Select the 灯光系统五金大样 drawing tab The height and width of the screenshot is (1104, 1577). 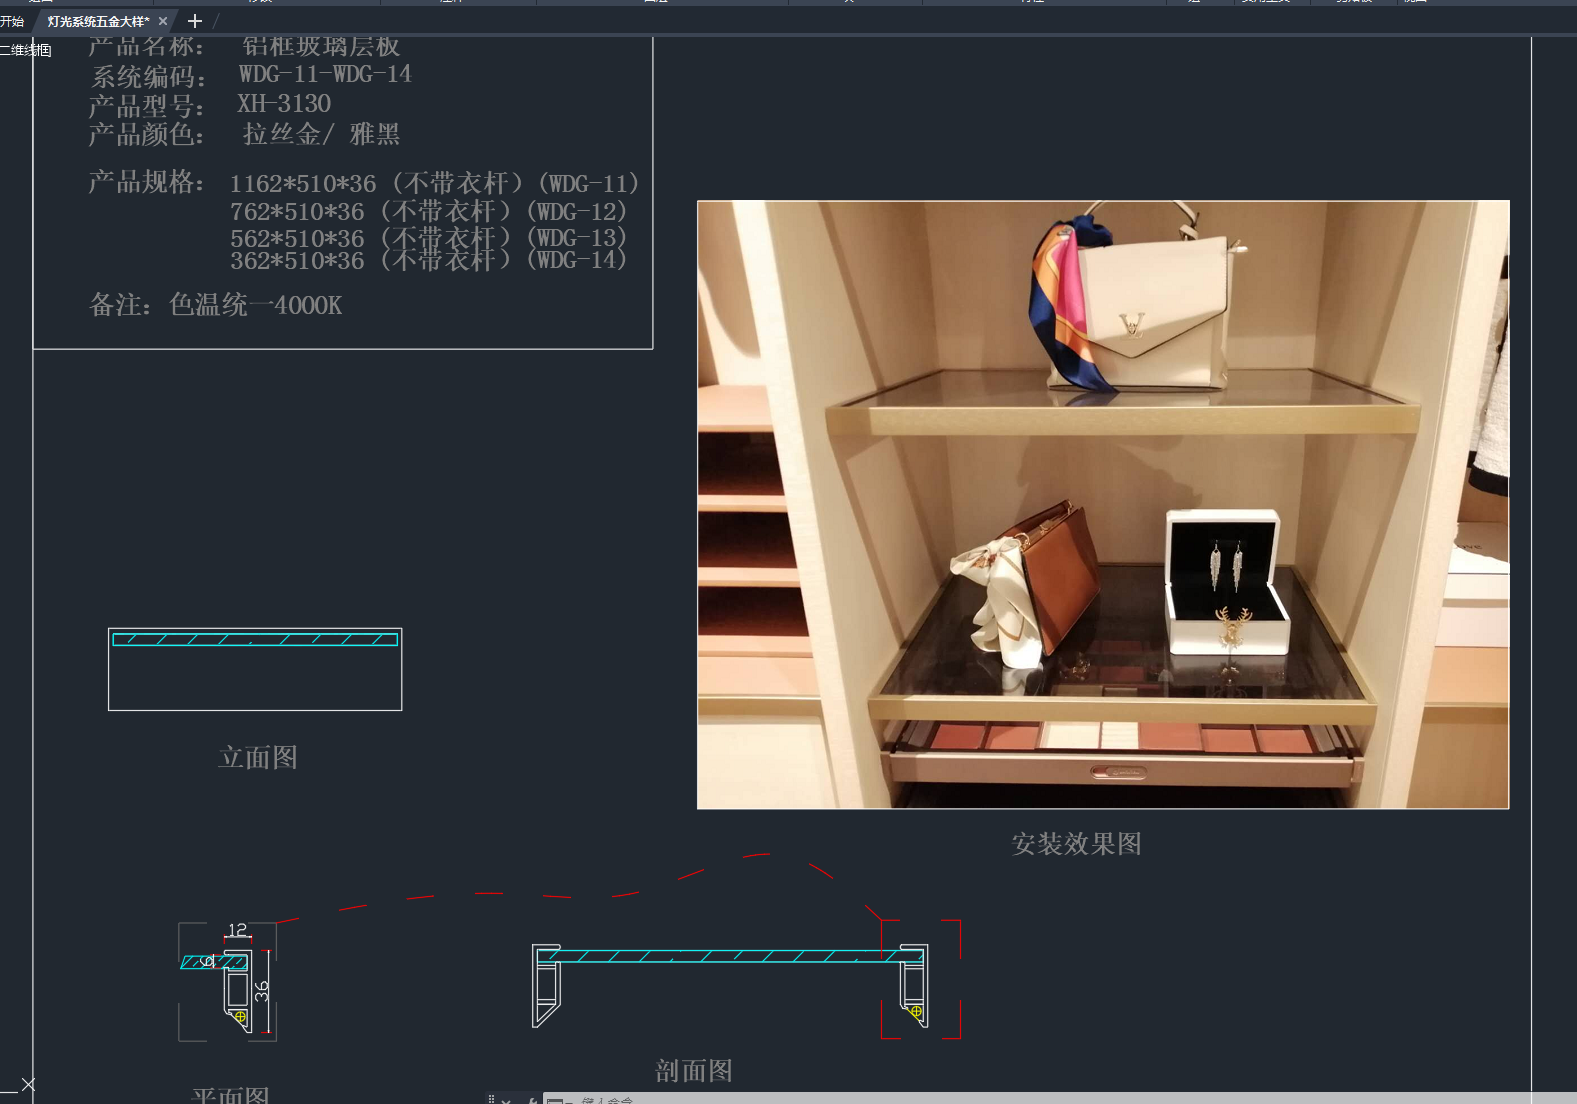[x=98, y=21]
